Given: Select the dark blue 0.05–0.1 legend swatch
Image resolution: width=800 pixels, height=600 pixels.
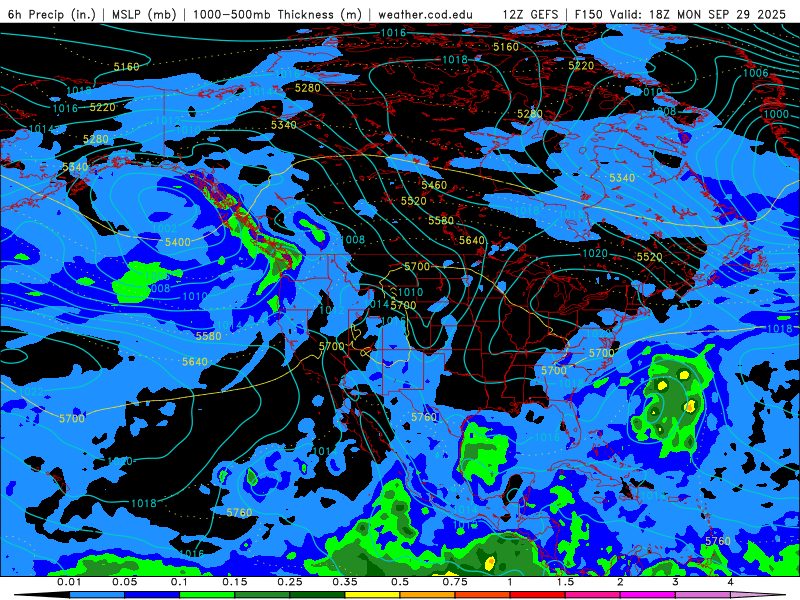Looking at the screenshot, I should click(152, 595).
